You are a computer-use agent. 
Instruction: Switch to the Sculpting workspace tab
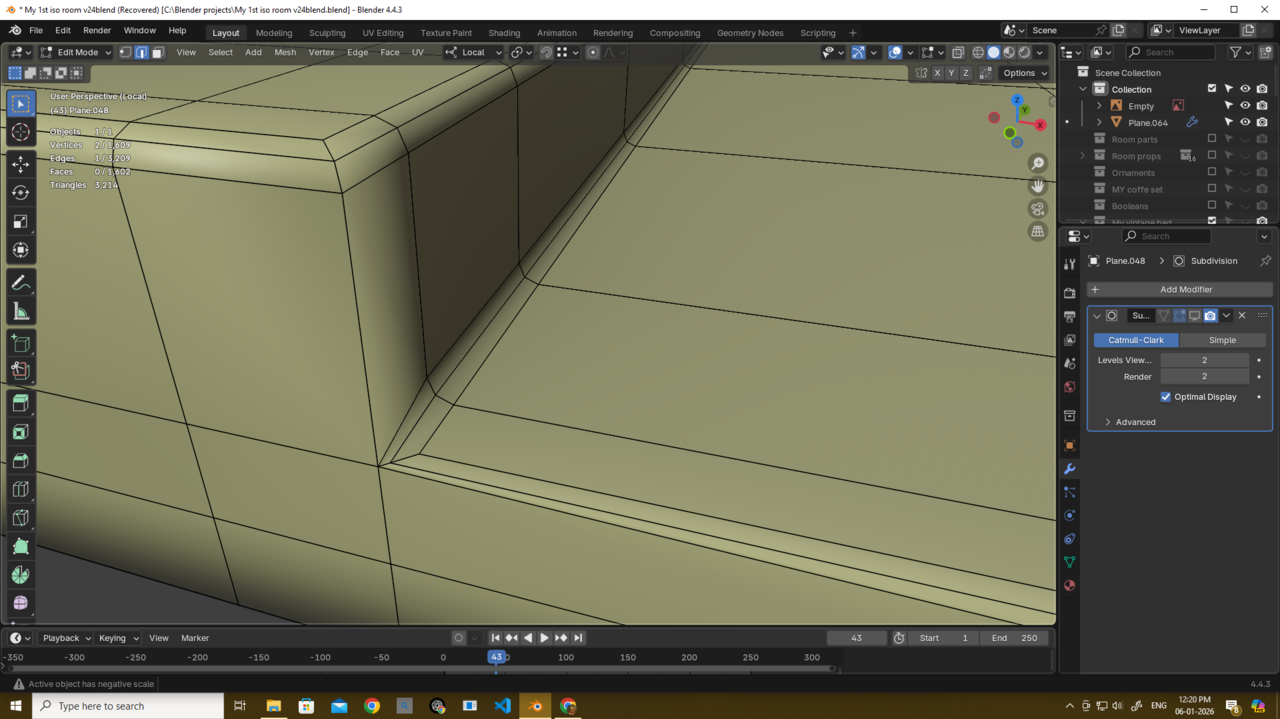click(x=327, y=33)
